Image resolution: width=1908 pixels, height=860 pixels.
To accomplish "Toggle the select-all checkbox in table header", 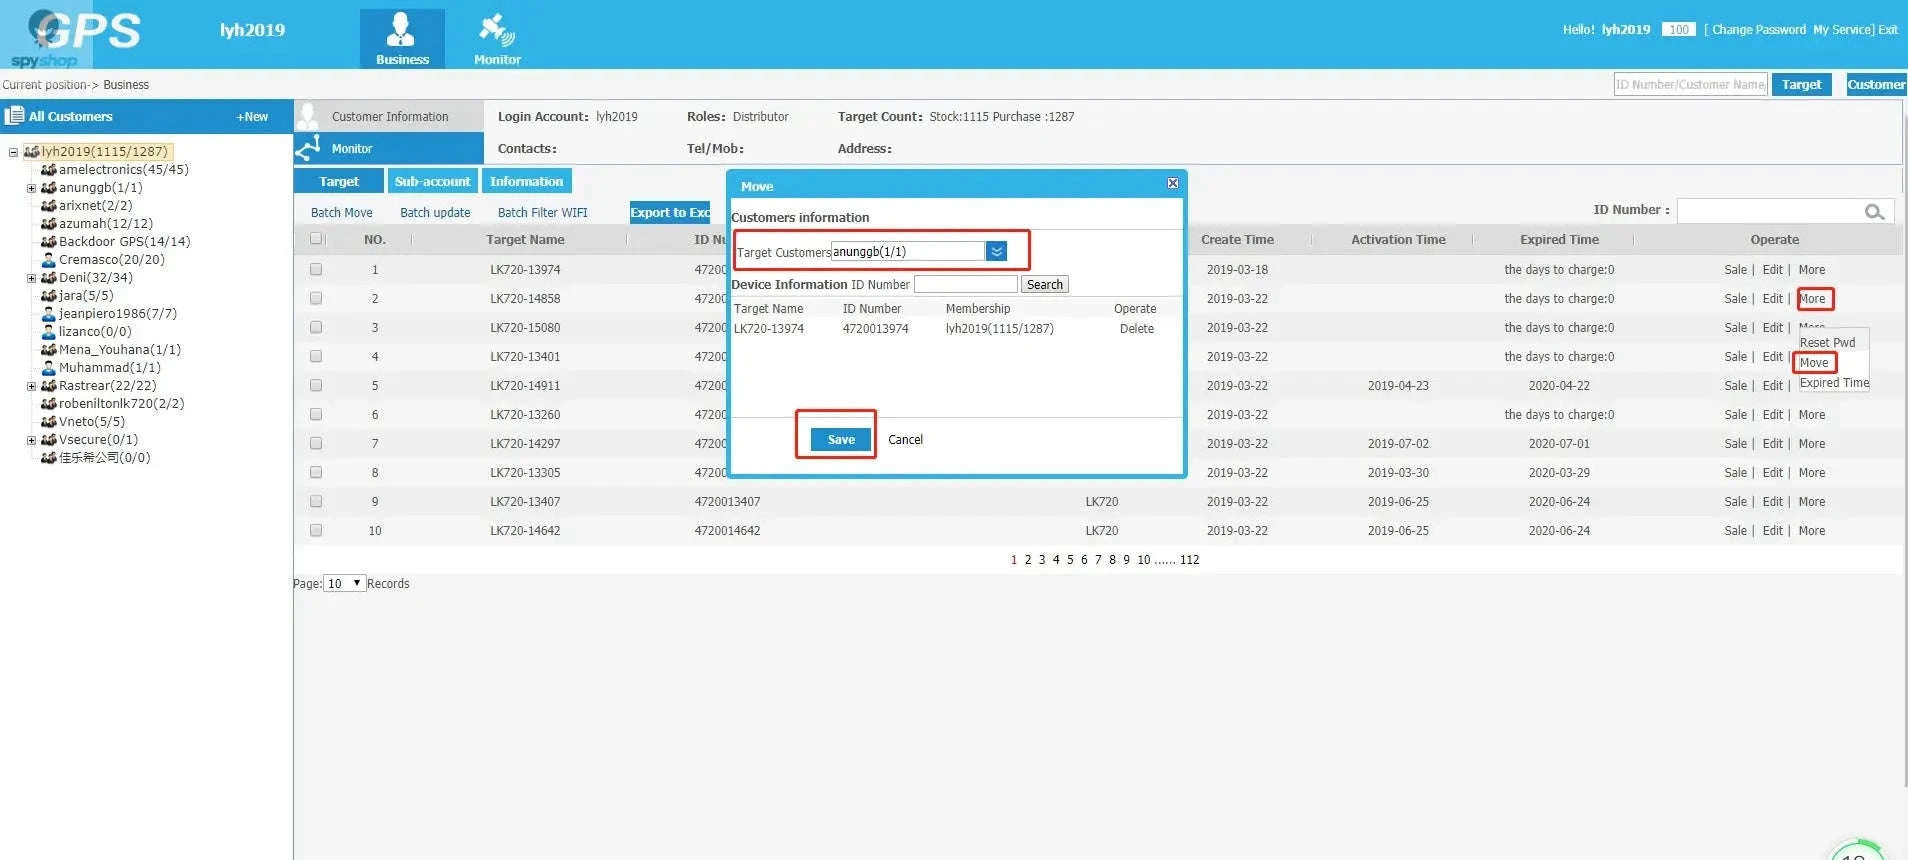I will (316, 239).
